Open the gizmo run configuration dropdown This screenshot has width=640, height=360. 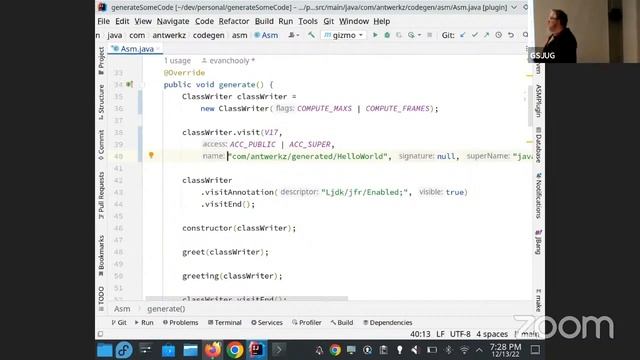tap(343, 35)
